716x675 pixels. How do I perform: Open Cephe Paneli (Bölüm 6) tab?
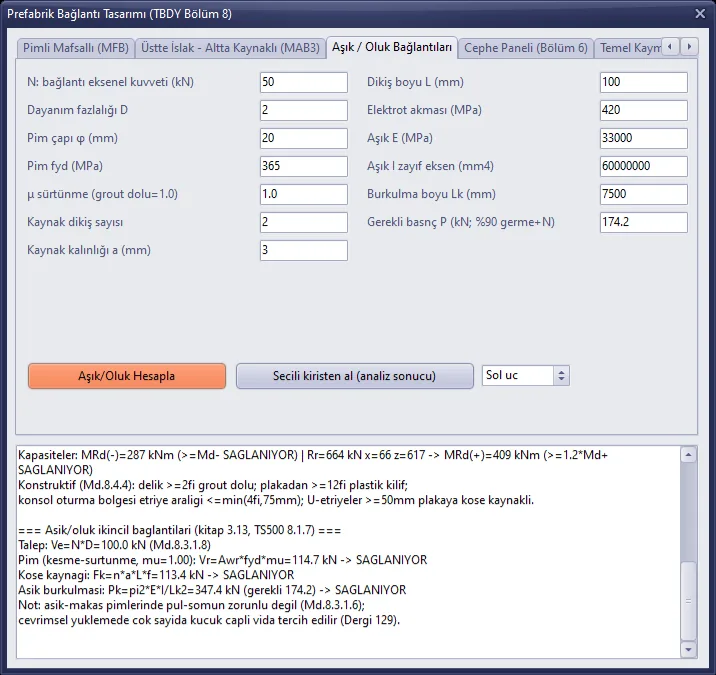point(526,48)
